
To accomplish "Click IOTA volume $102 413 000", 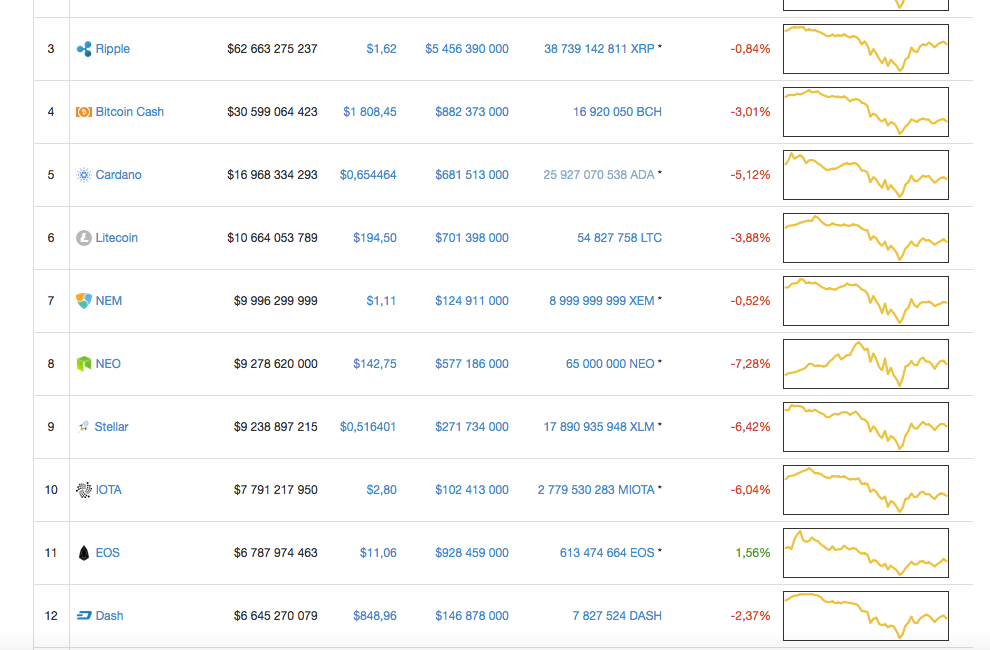I will [472, 490].
